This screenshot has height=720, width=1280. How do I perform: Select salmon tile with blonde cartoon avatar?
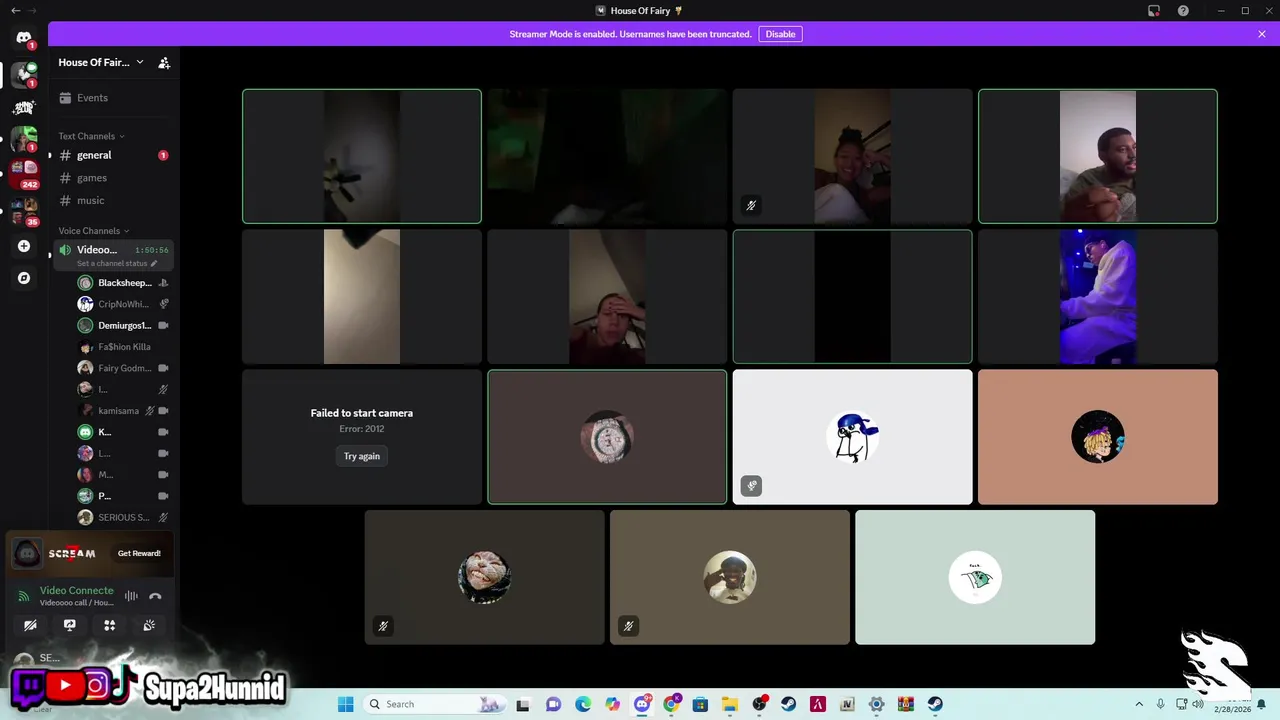[x=1098, y=437]
